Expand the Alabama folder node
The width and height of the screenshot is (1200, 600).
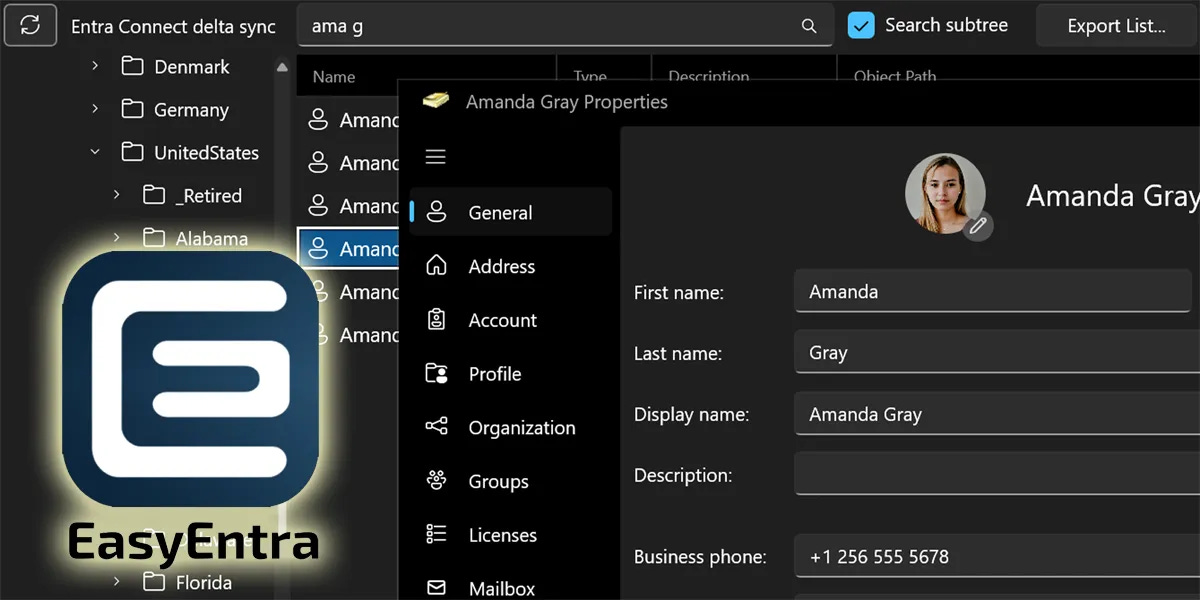click(117, 238)
